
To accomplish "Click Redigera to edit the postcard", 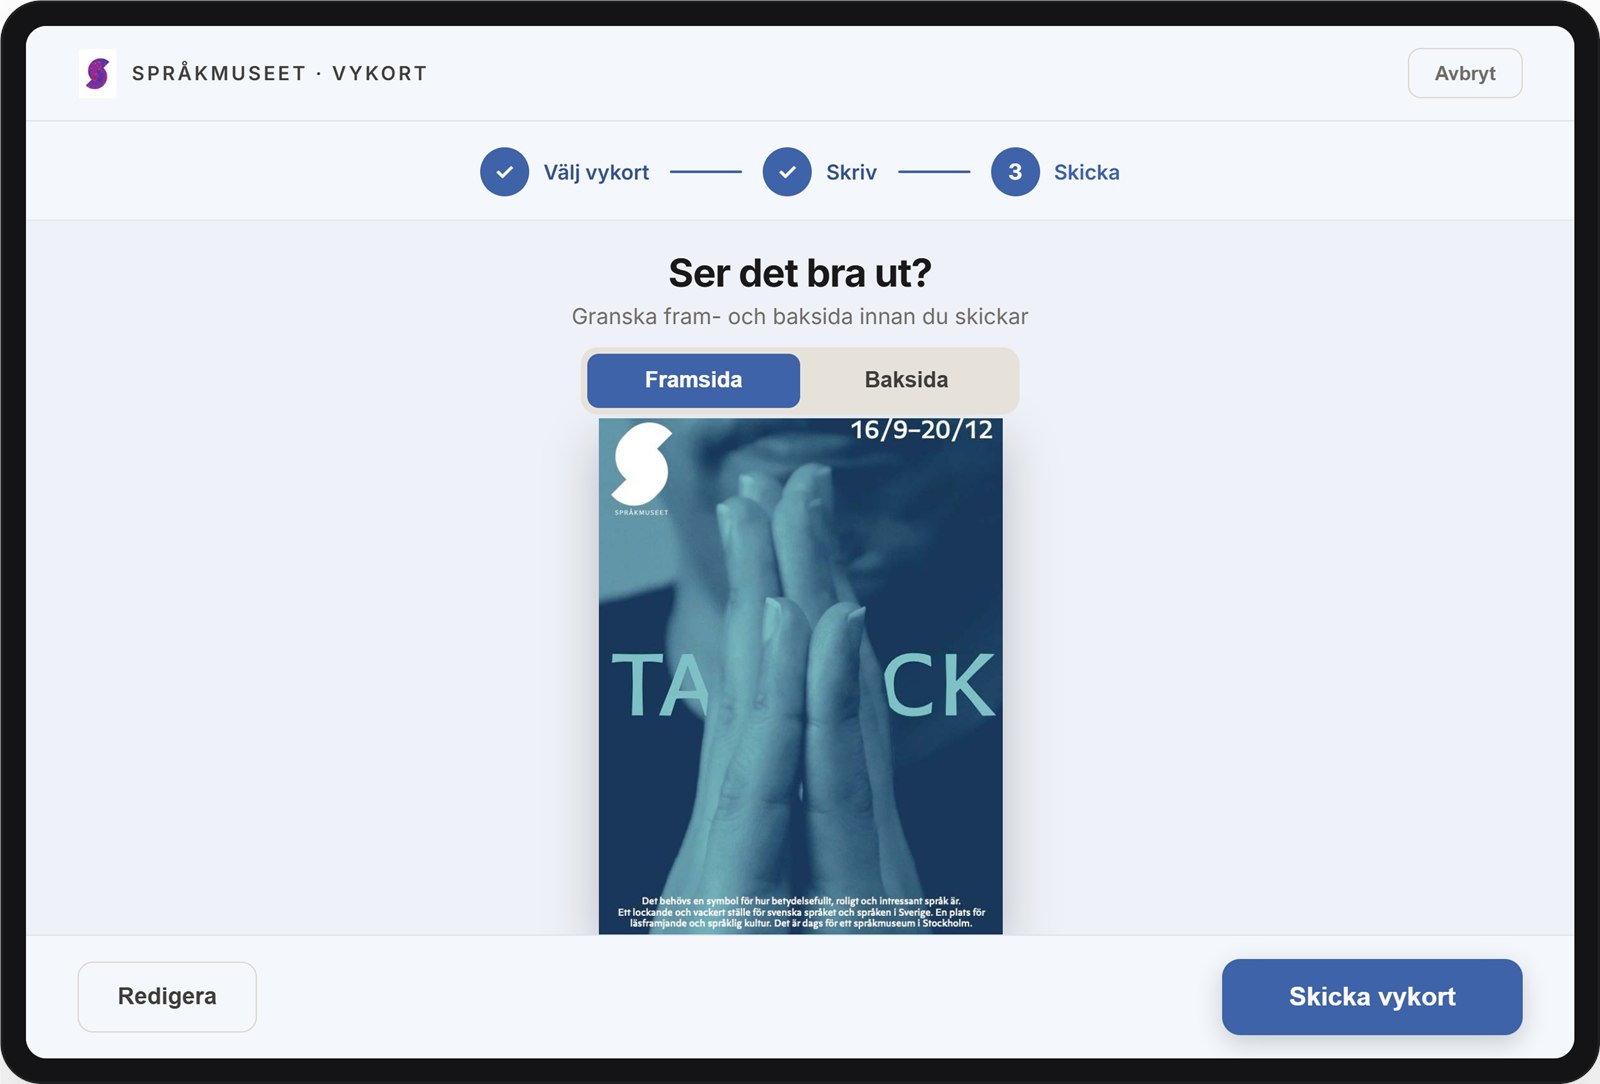I will click(167, 996).
